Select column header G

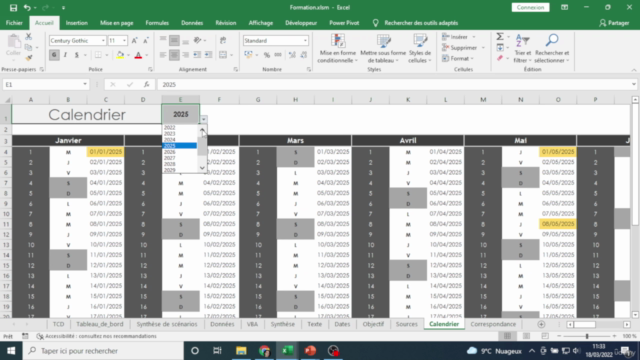point(258,100)
